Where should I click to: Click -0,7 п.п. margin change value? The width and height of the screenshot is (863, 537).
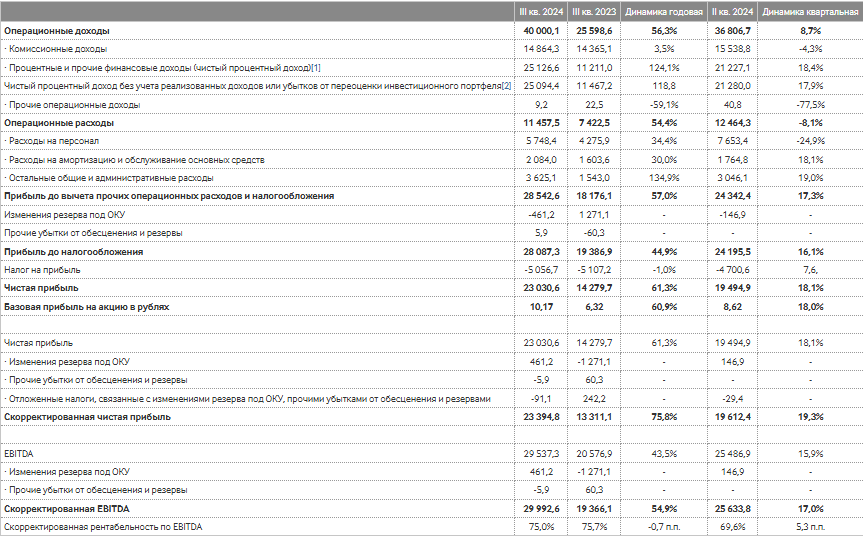pyautogui.click(x=664, y=527)
